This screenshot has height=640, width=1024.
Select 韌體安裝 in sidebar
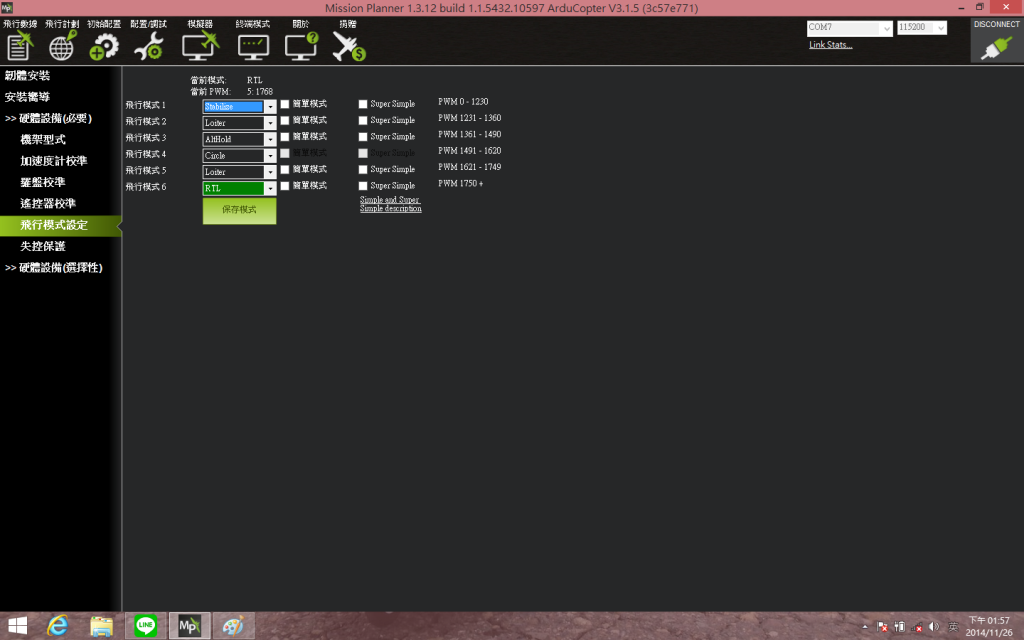pos(27,76)
